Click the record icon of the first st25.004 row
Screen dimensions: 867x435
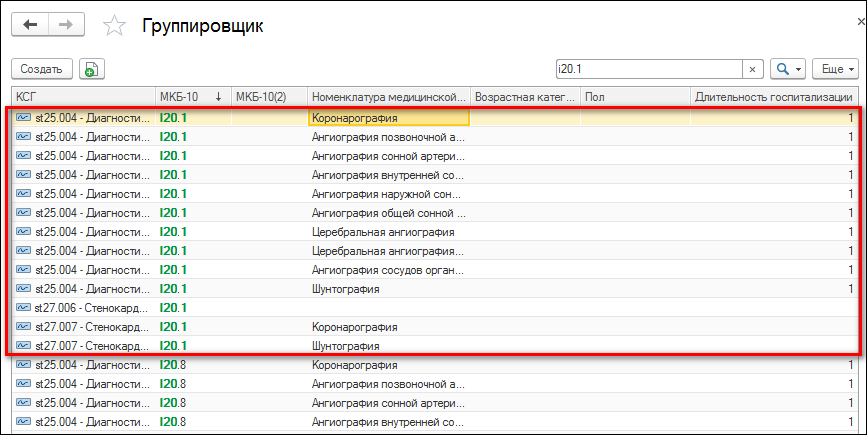click(x=23, y=118)
